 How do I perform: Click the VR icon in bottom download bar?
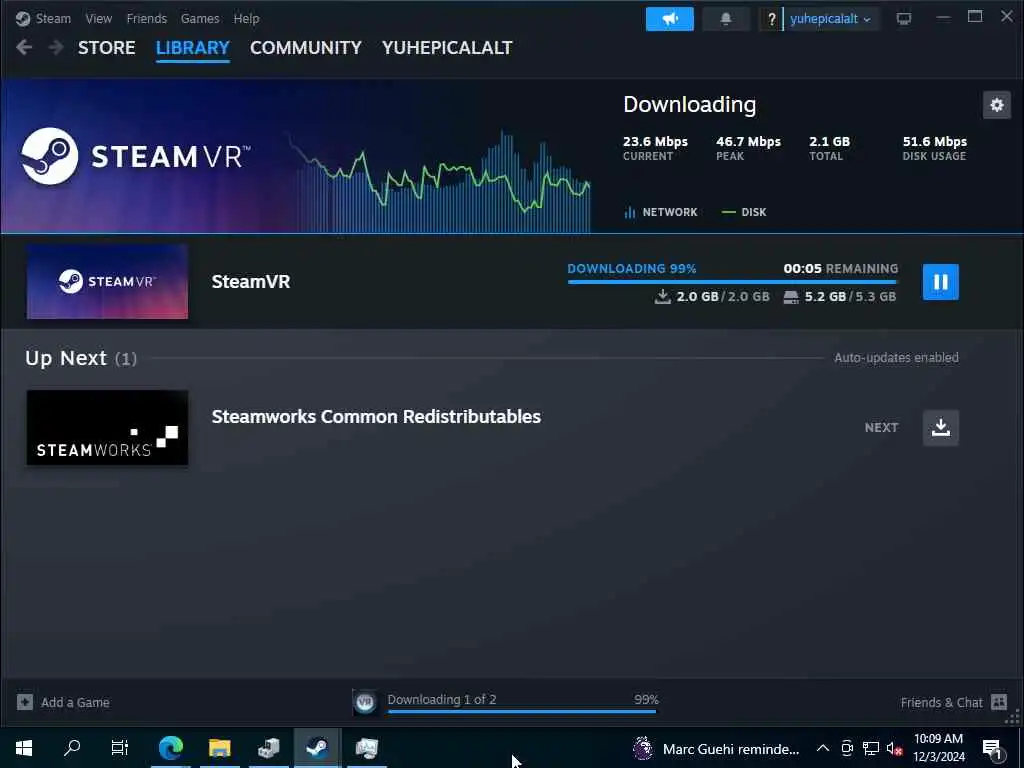365,702
